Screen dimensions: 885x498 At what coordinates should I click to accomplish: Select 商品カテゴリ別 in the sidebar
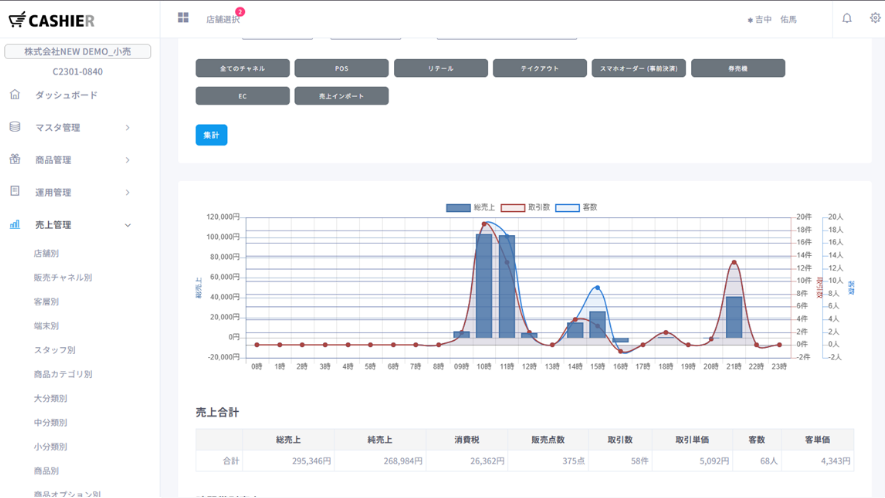pyautogui.click(x=62, y=374)
